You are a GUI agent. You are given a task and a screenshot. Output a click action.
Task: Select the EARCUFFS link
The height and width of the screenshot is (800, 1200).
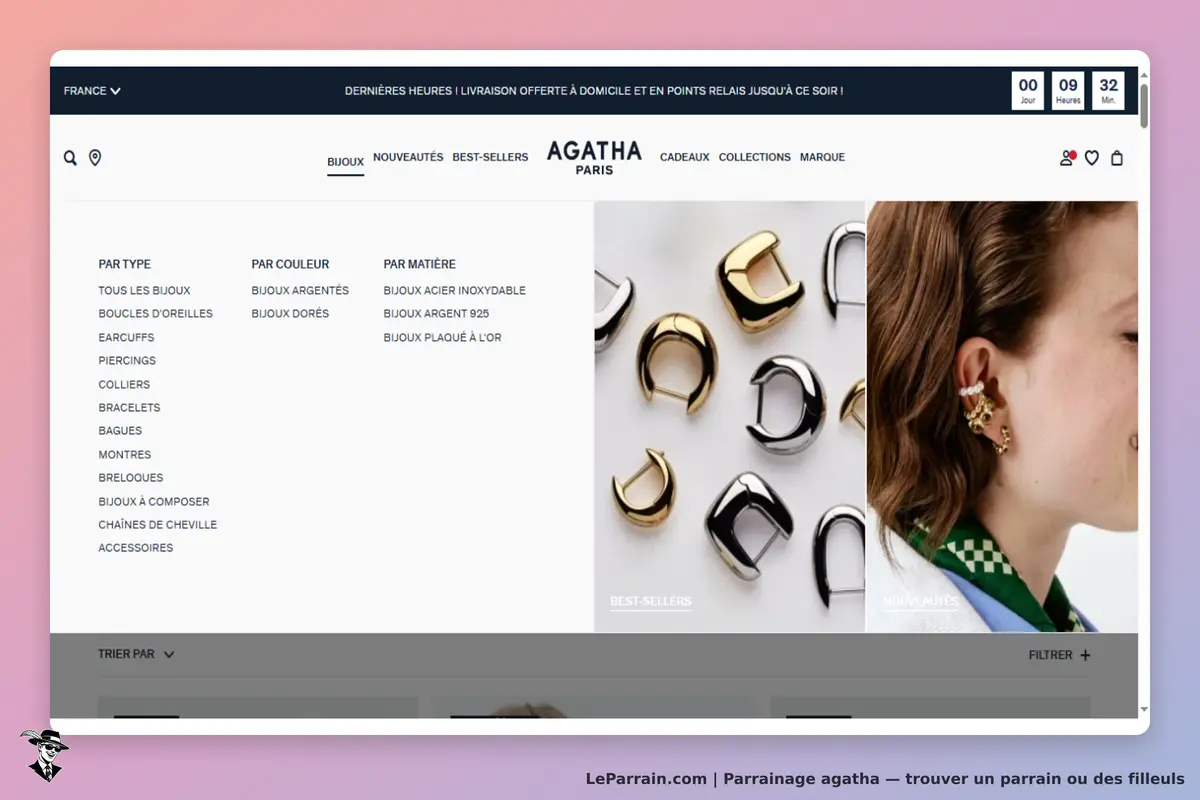(x=126, y=338)
